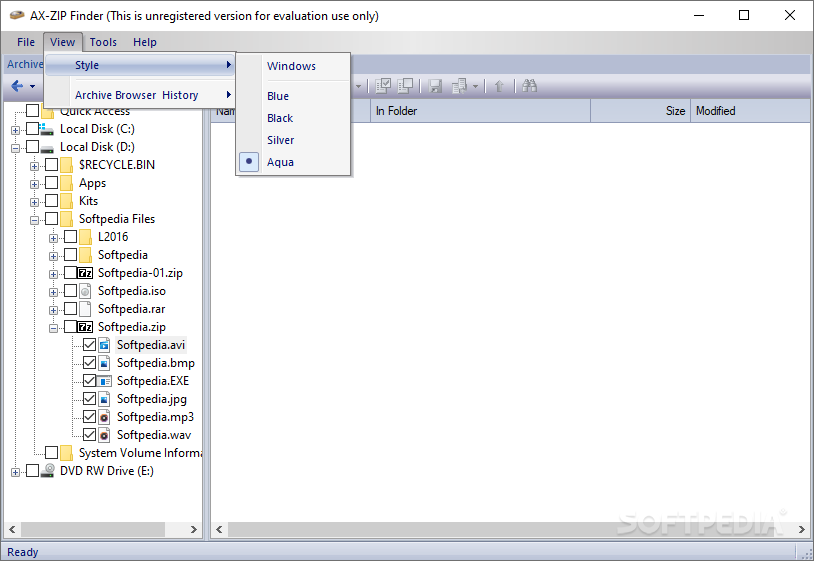Click the back arrow in archive browser toolbar
Image resolution: width=814 pixels, height=561 pixels.
(x=17, y=86)
